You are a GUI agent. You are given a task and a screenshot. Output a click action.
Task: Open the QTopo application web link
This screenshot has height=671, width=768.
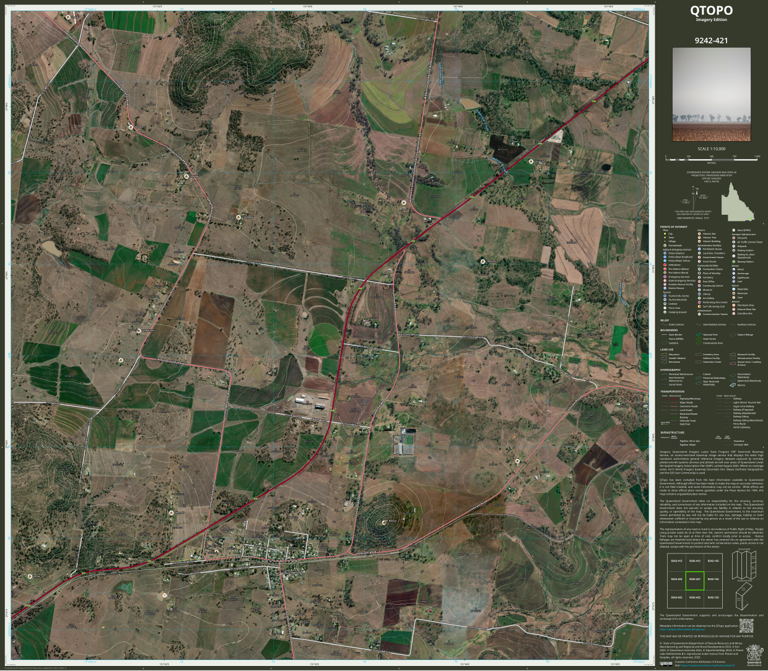682,629
